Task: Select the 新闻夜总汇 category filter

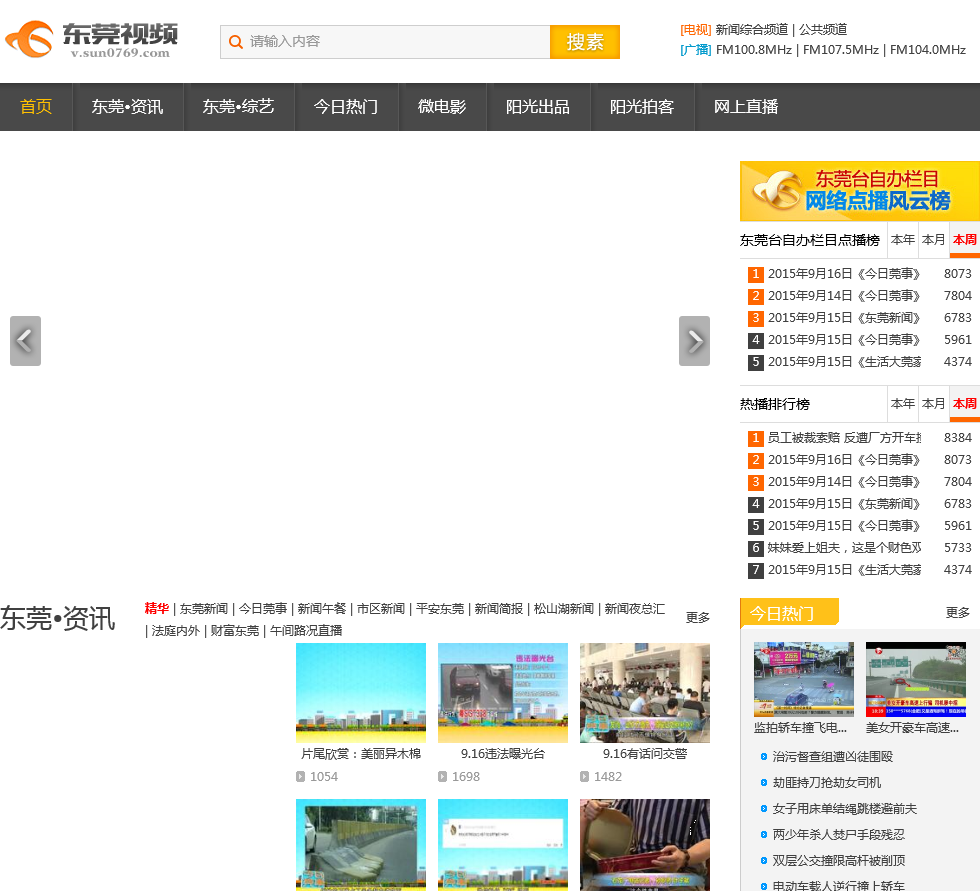Action: click(x=635, y=609)
